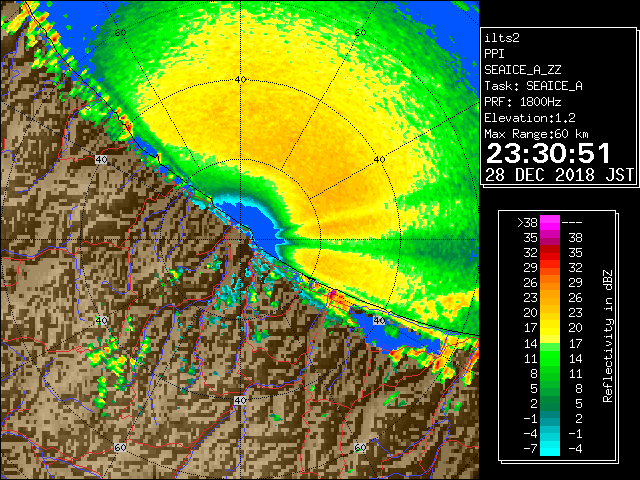Viewport: 640px width, 480px height.
Task: Click the 'PRF: 1800Hz' value
Action: 522,102
